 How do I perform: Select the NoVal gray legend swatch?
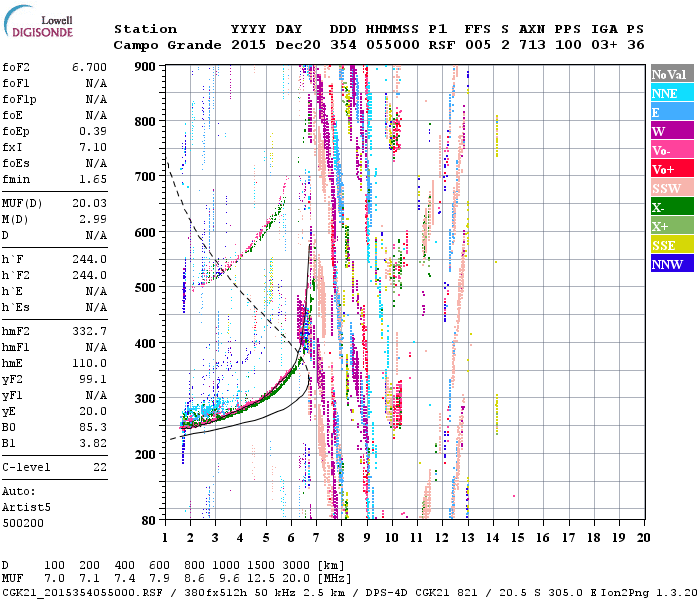coord(672,74)
